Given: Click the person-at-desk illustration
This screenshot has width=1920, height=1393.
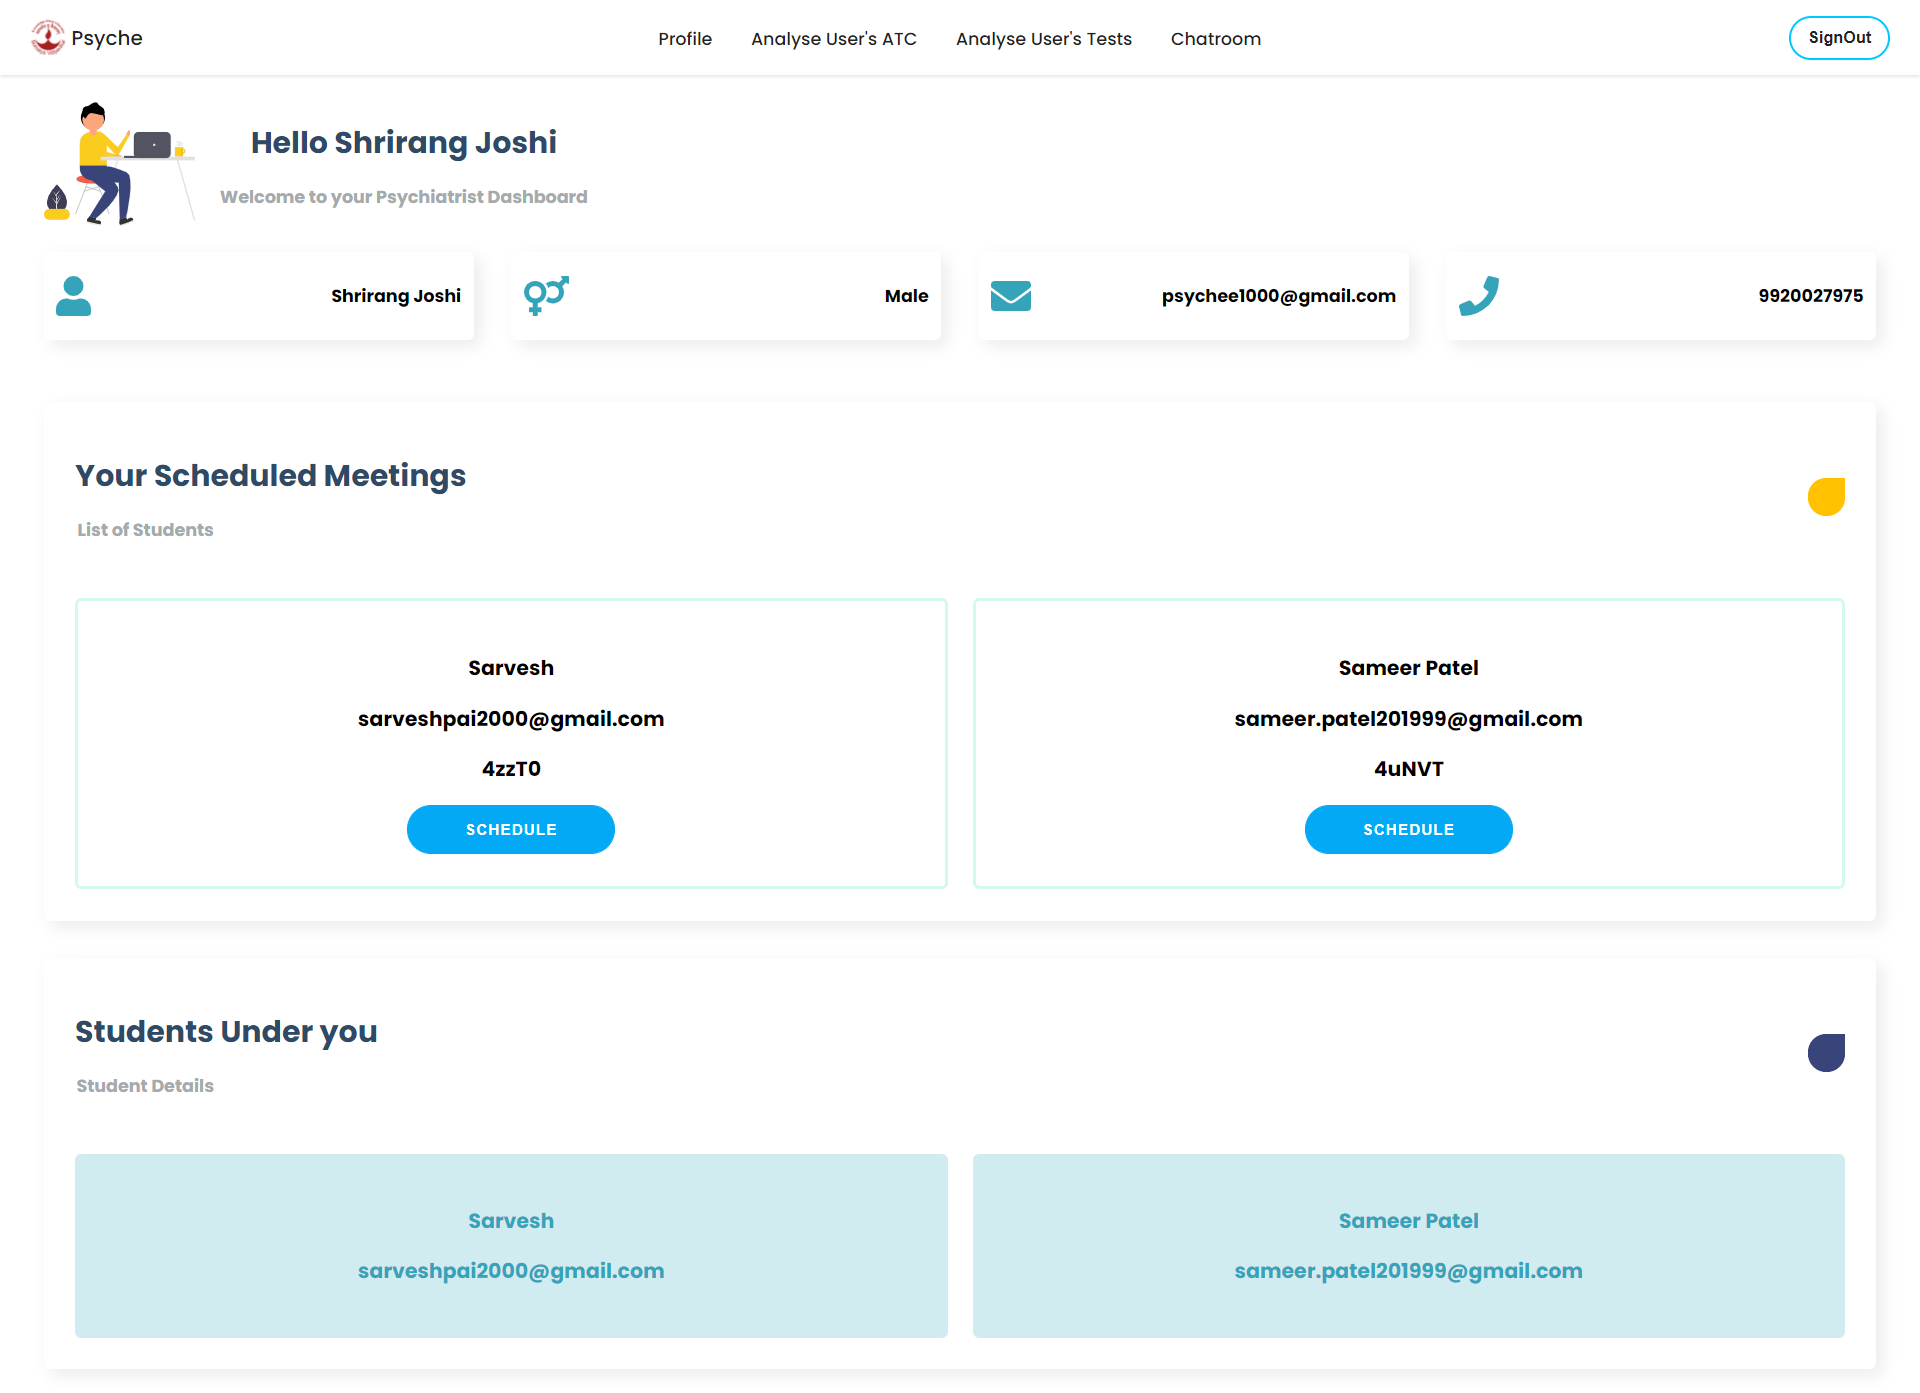Looking at the screenshot, I should (x=119, y=163).
